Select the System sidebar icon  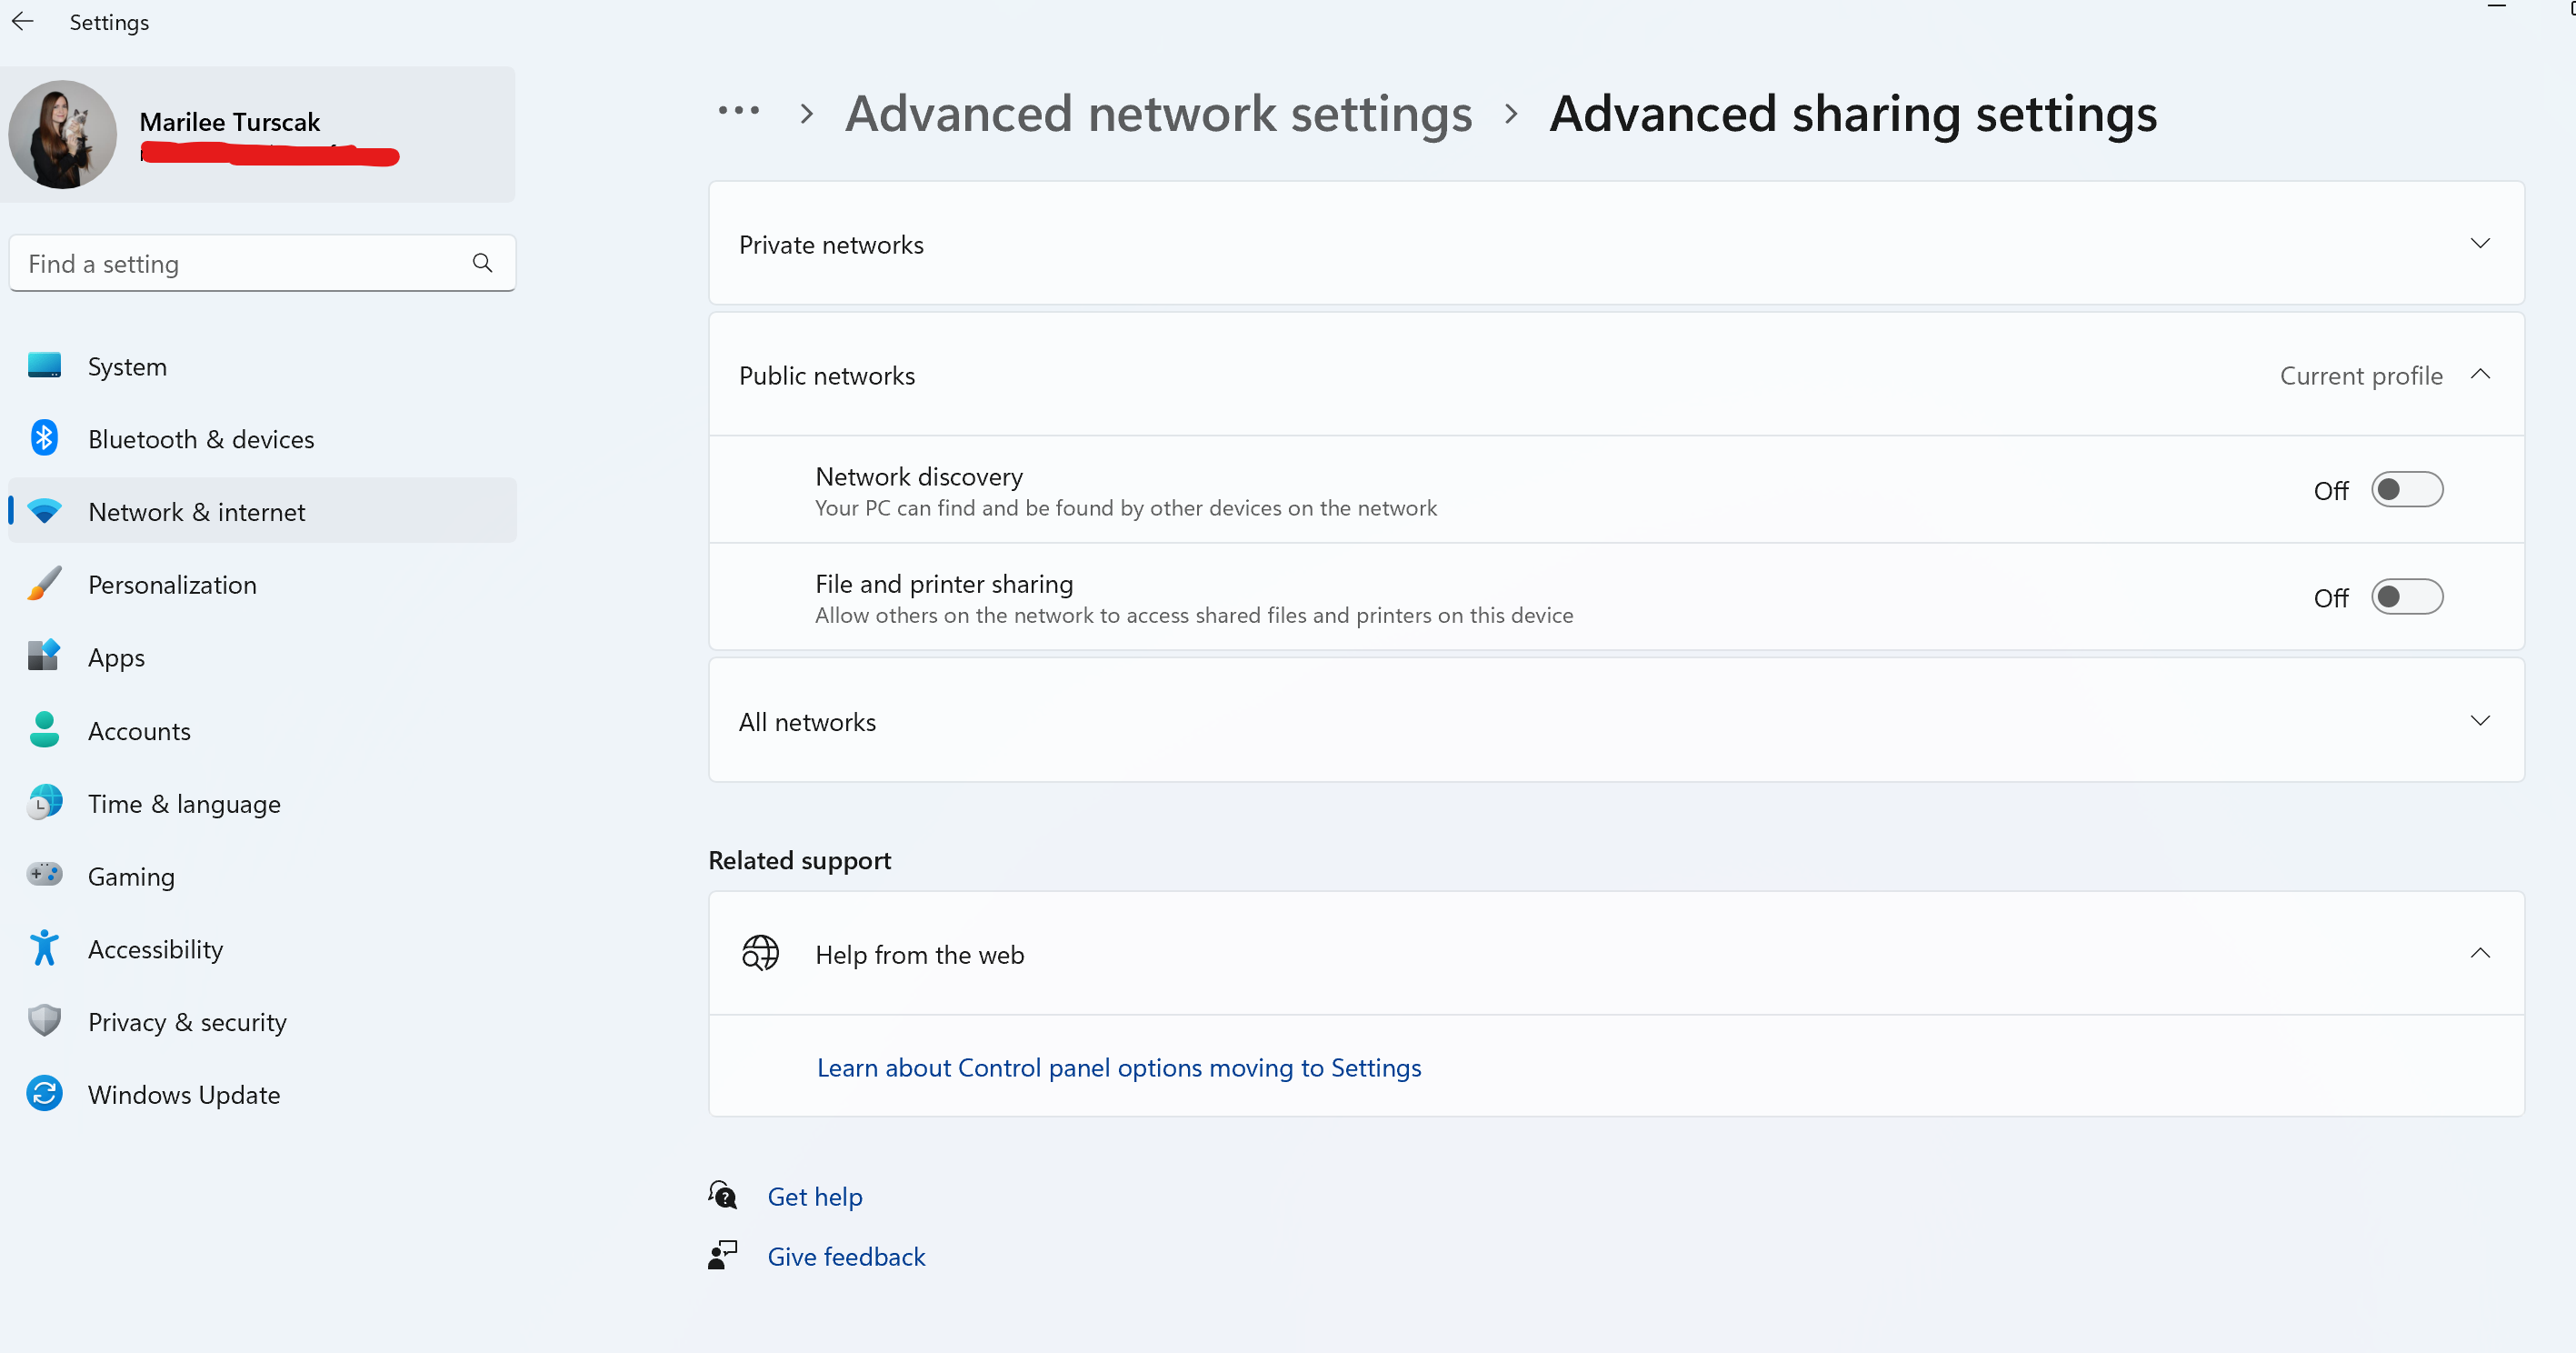[x=44, y=365]
